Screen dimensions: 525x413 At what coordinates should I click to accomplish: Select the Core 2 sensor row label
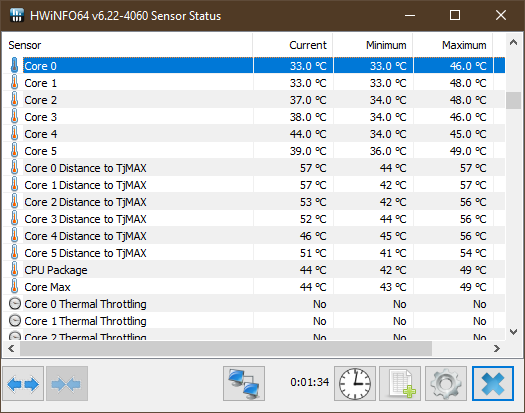(x=41, y=100)
